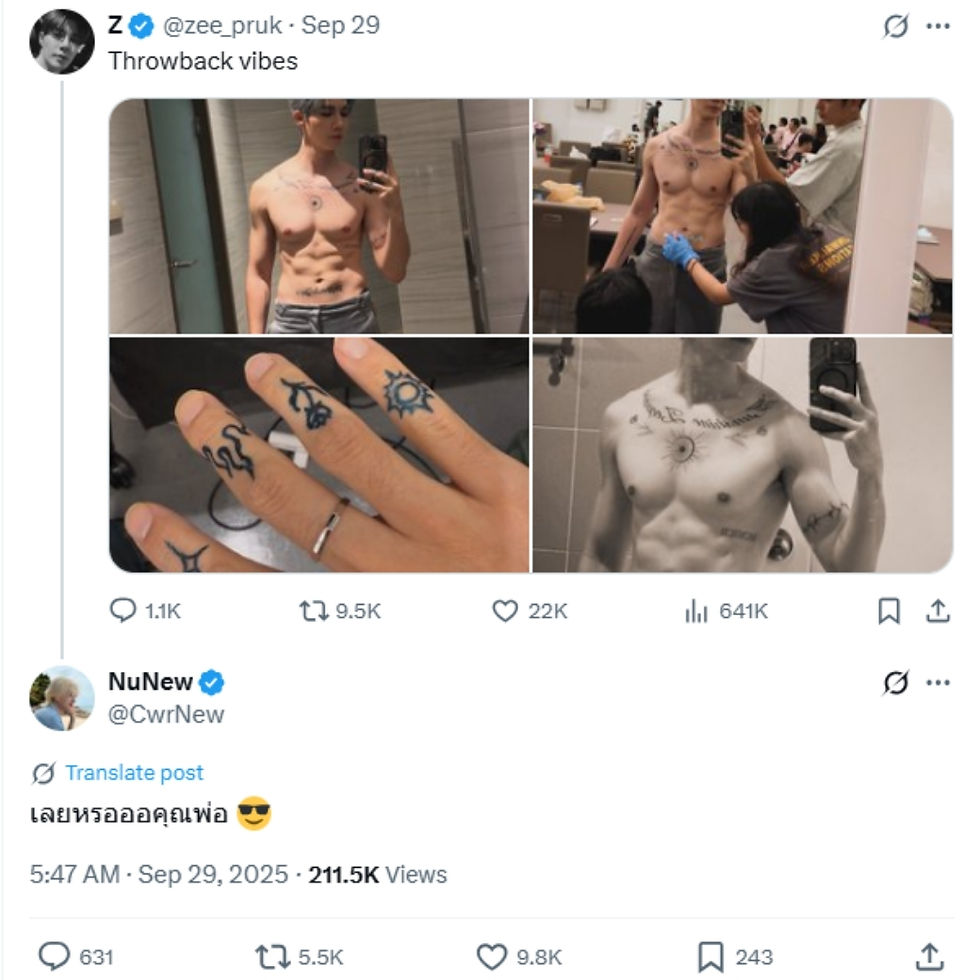The image size is (980, 980).
Task: Repost Z's post with 9.5K reposts
Action: coord(315,611)
